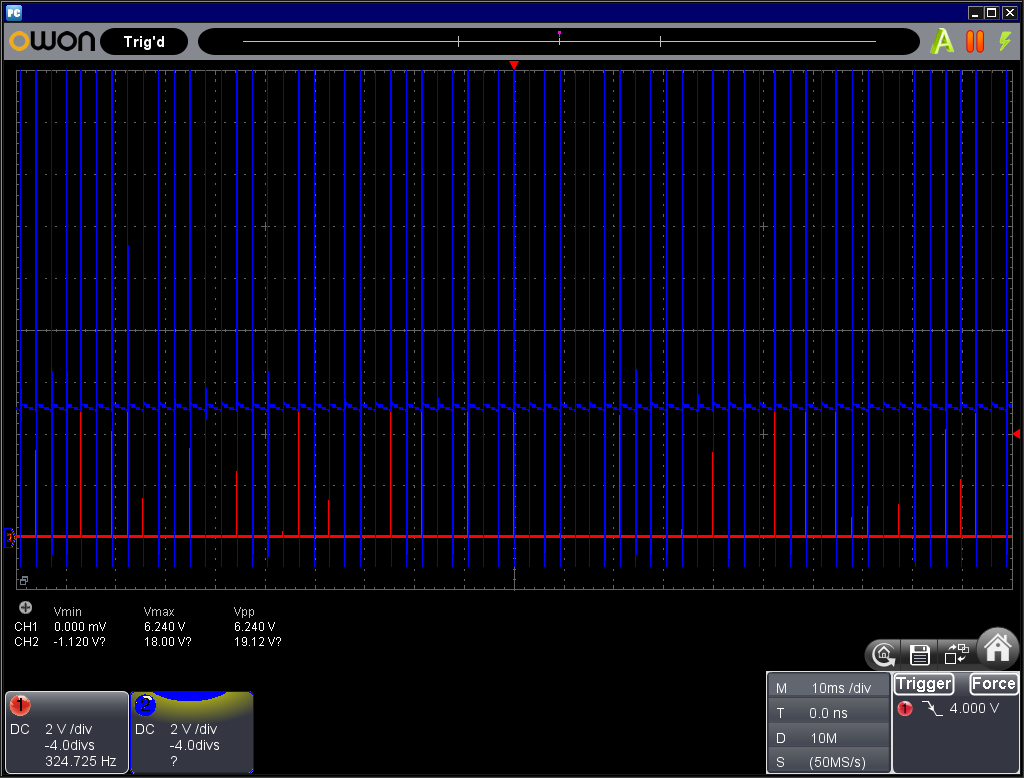Click CH1 2 V /div scale setting

69,729
